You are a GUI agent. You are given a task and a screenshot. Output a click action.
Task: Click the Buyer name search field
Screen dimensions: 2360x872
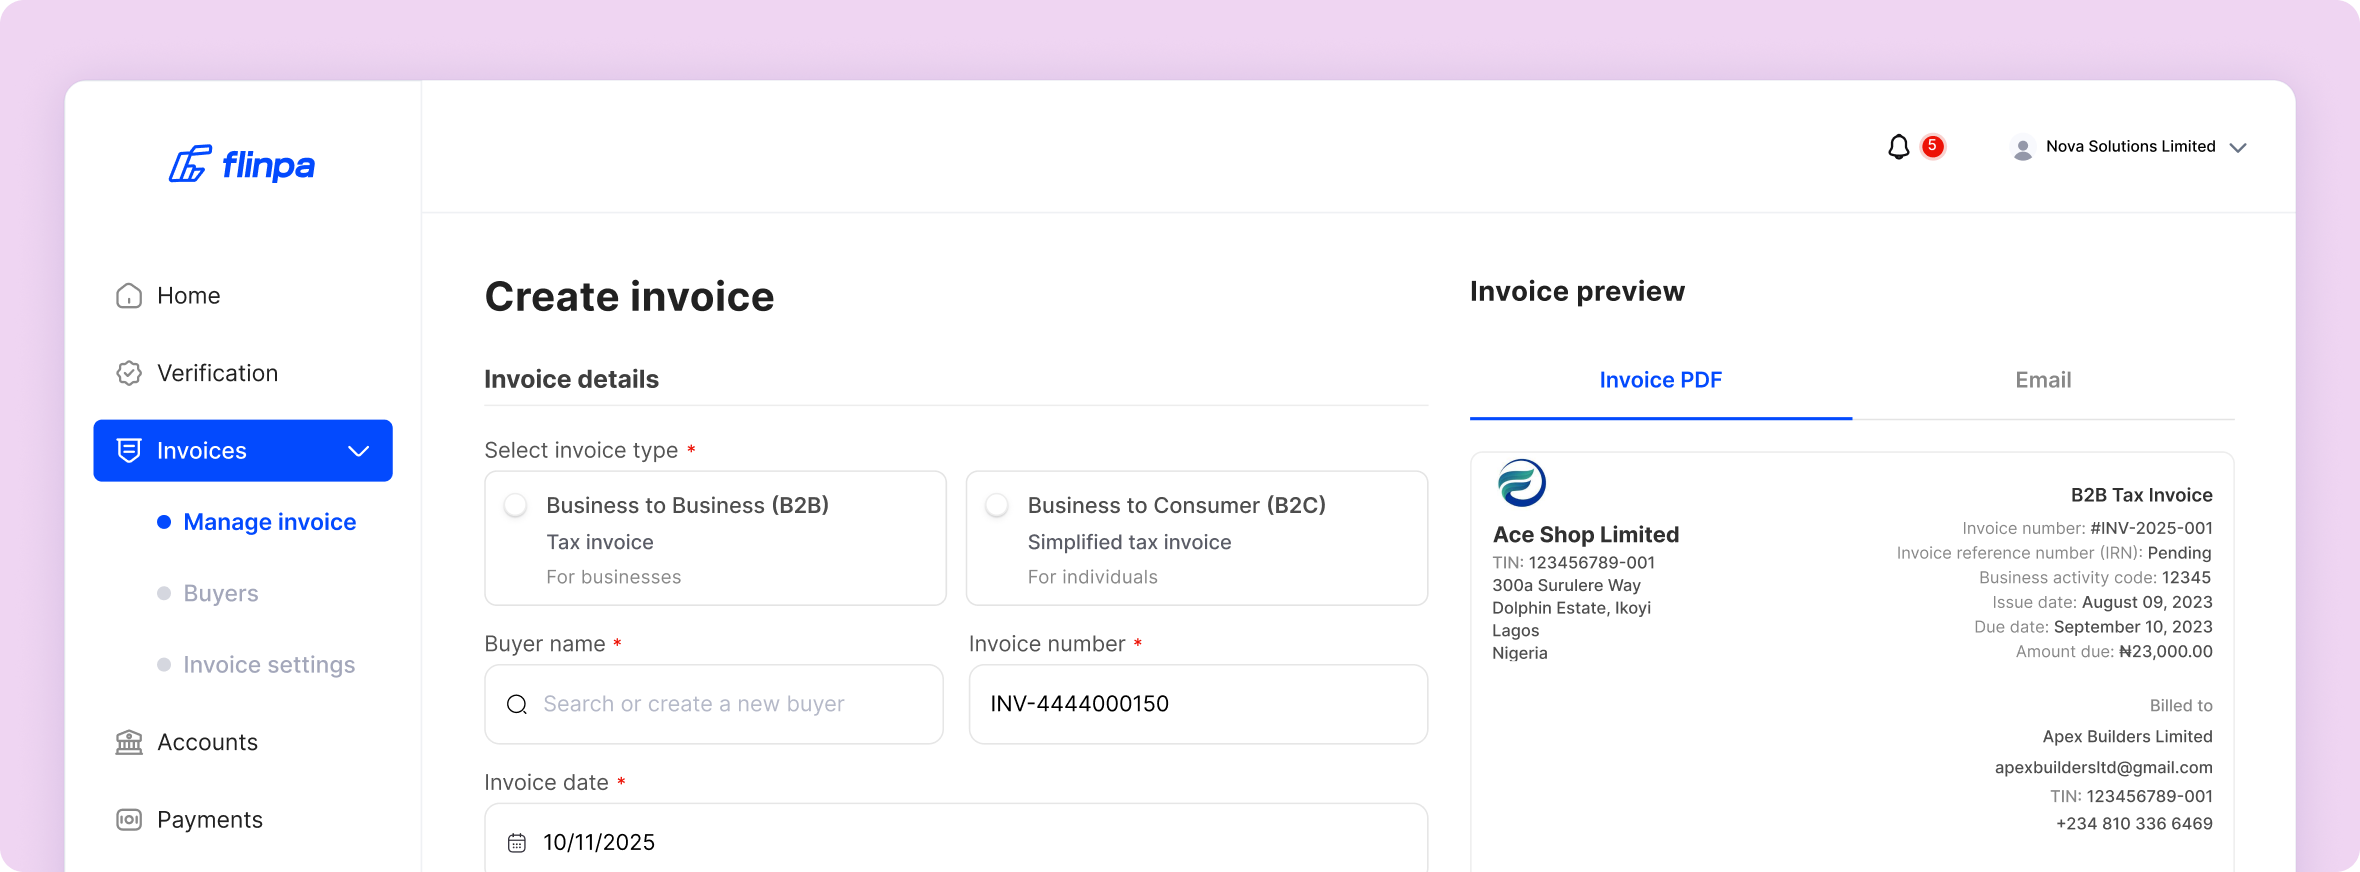click(714, 704)
